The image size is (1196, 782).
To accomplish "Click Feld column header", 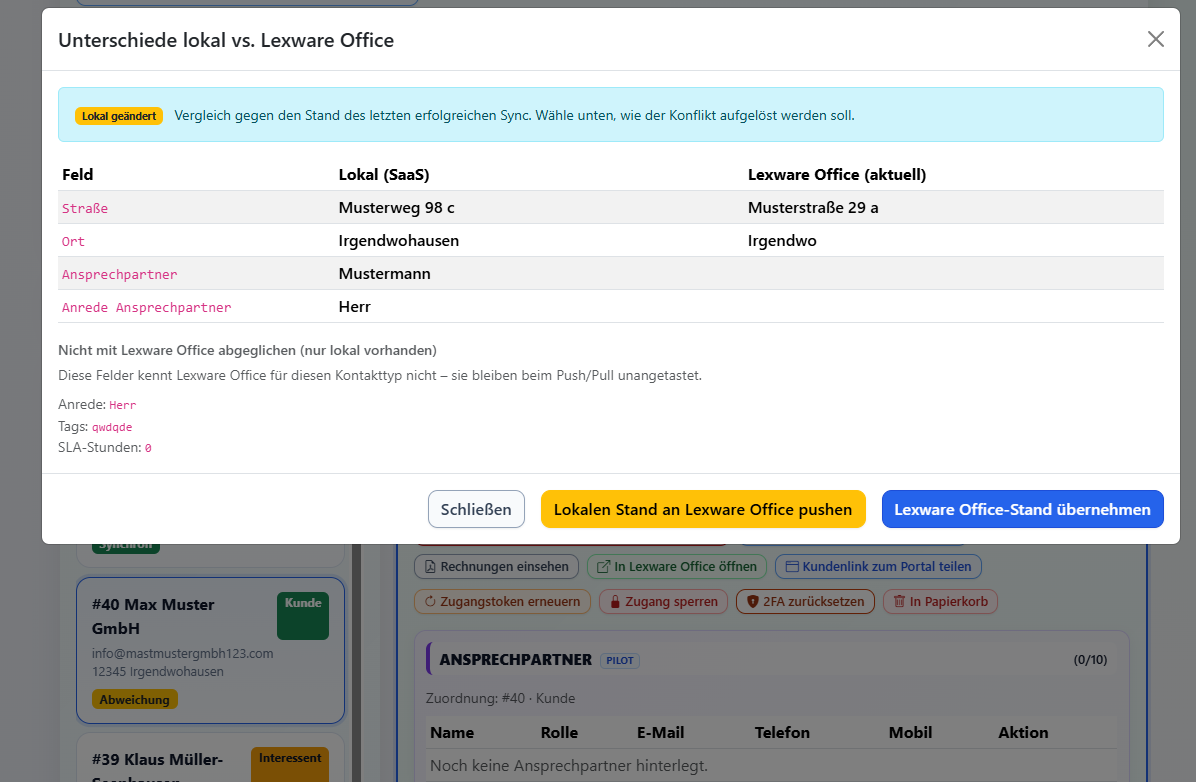I will [78, 175].
